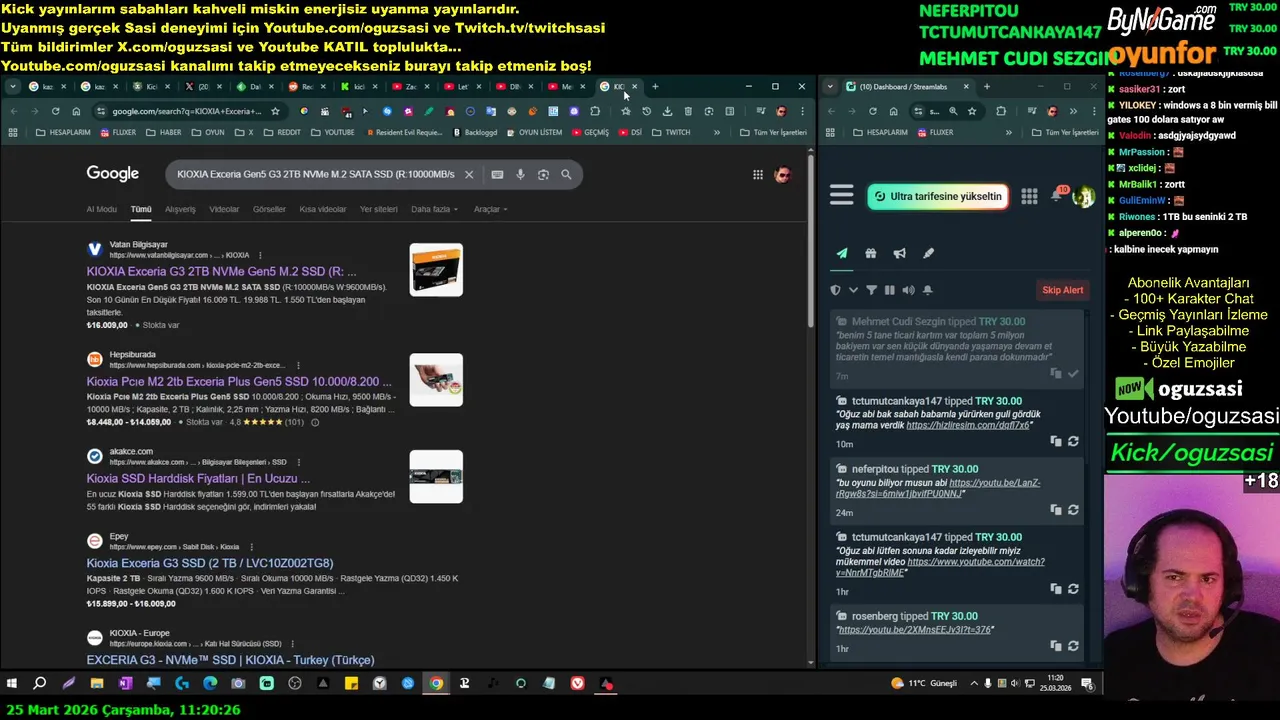
Task: Open Vatan KIOXIA Exceria G3 2TB result
Action: [221, 271]
